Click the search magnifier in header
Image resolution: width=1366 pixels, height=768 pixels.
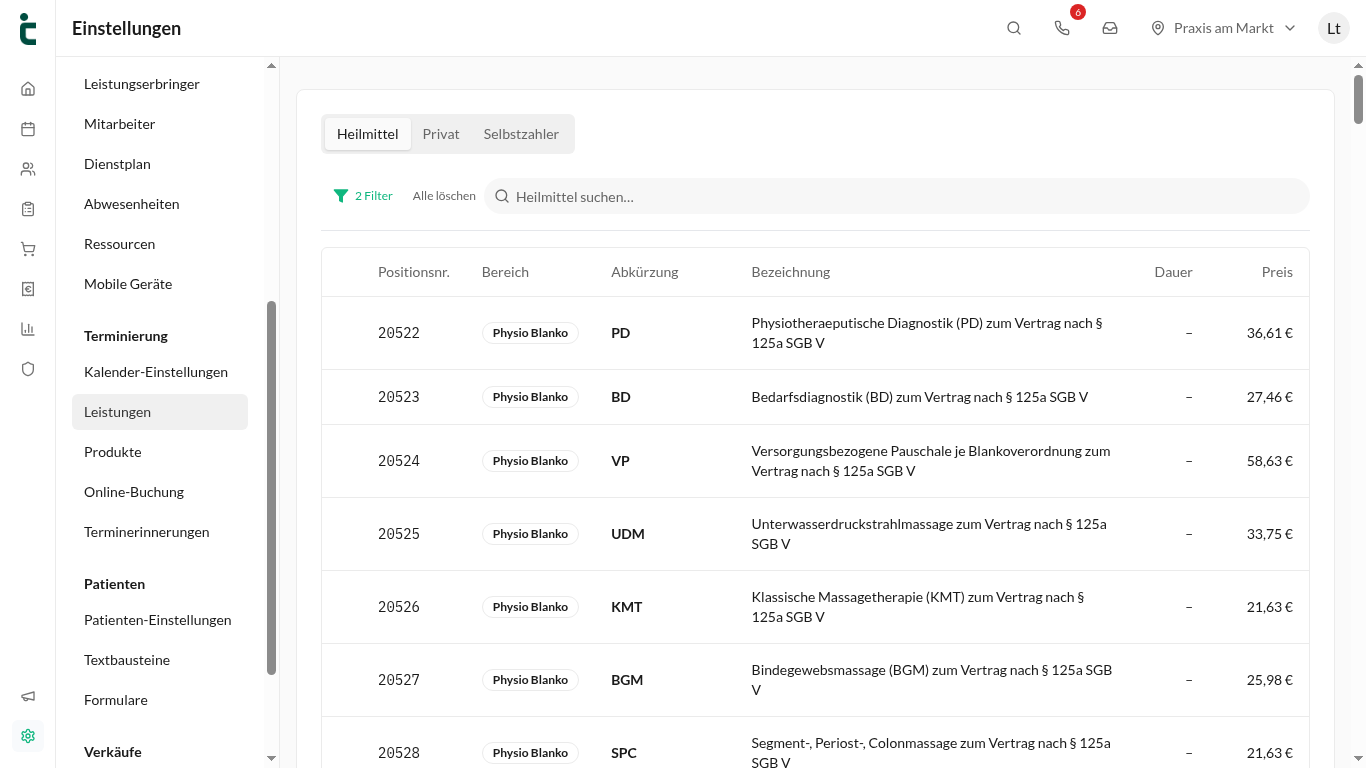point(1014,28)
